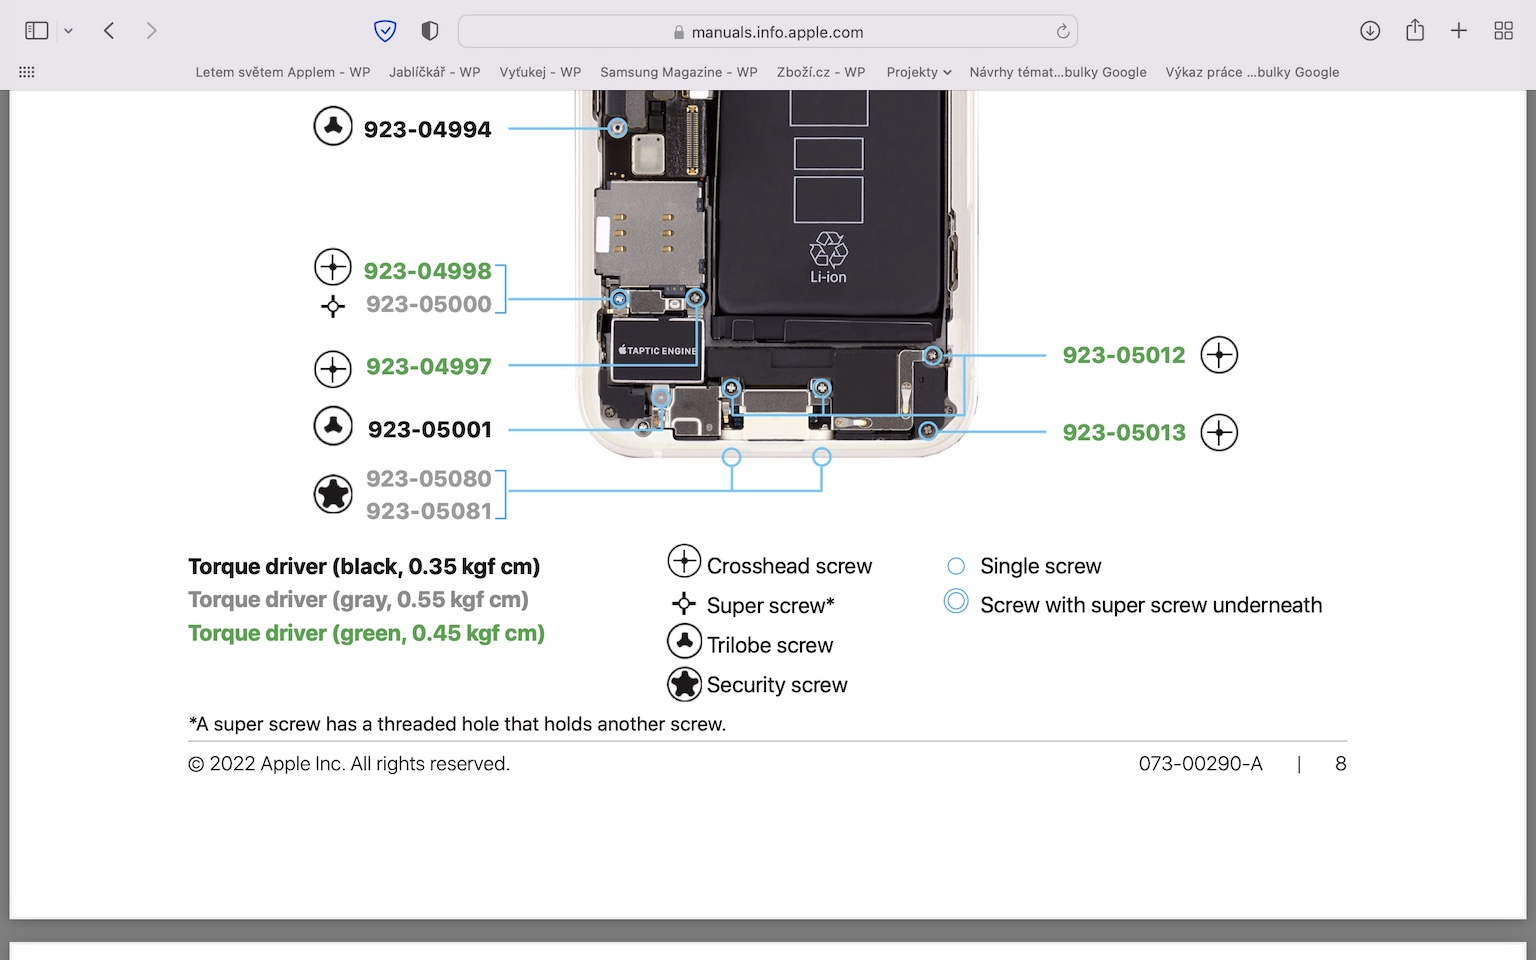Open the Návrhy témat bookmark
This screenshot has width=1536, height=960.
point(1058,72)
